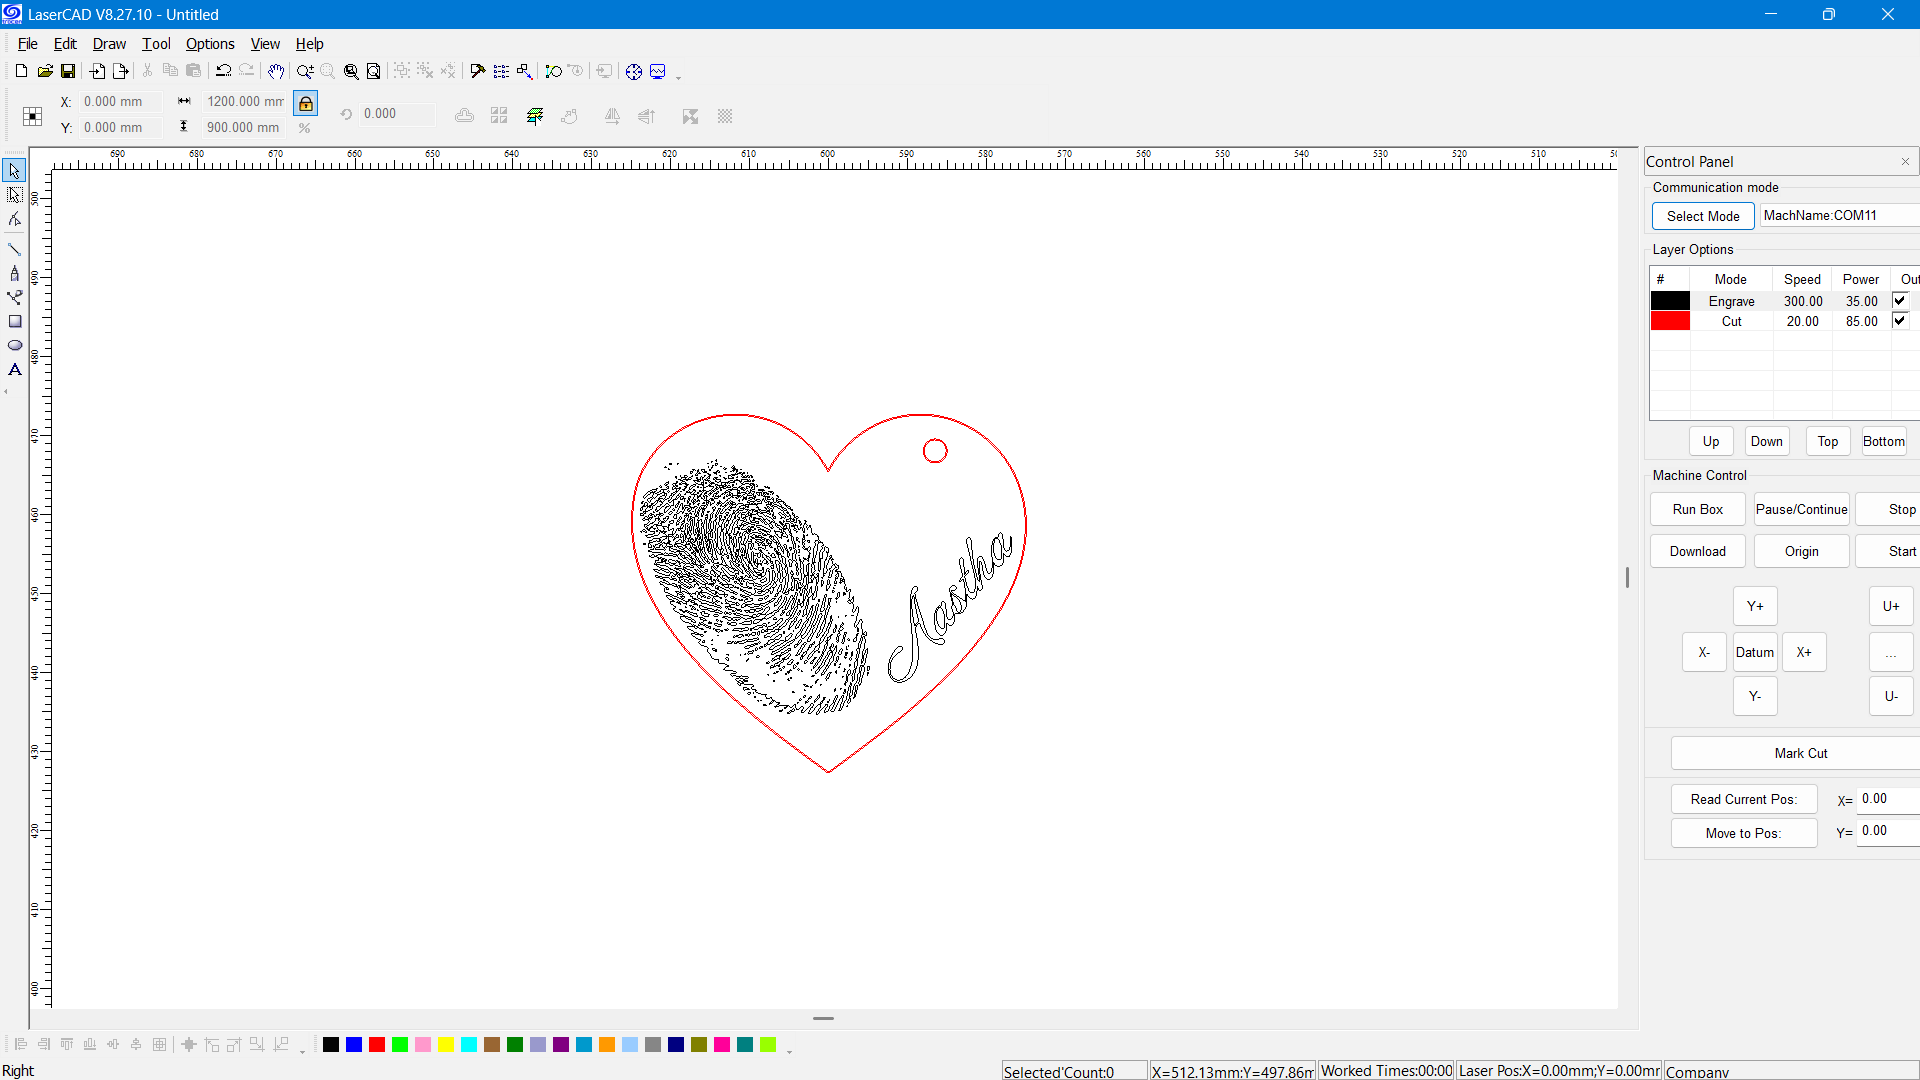Viewport: 1920px width, 1080px height.
Task: Click the zoom to page icon
Action: click(x=374, y=71)
